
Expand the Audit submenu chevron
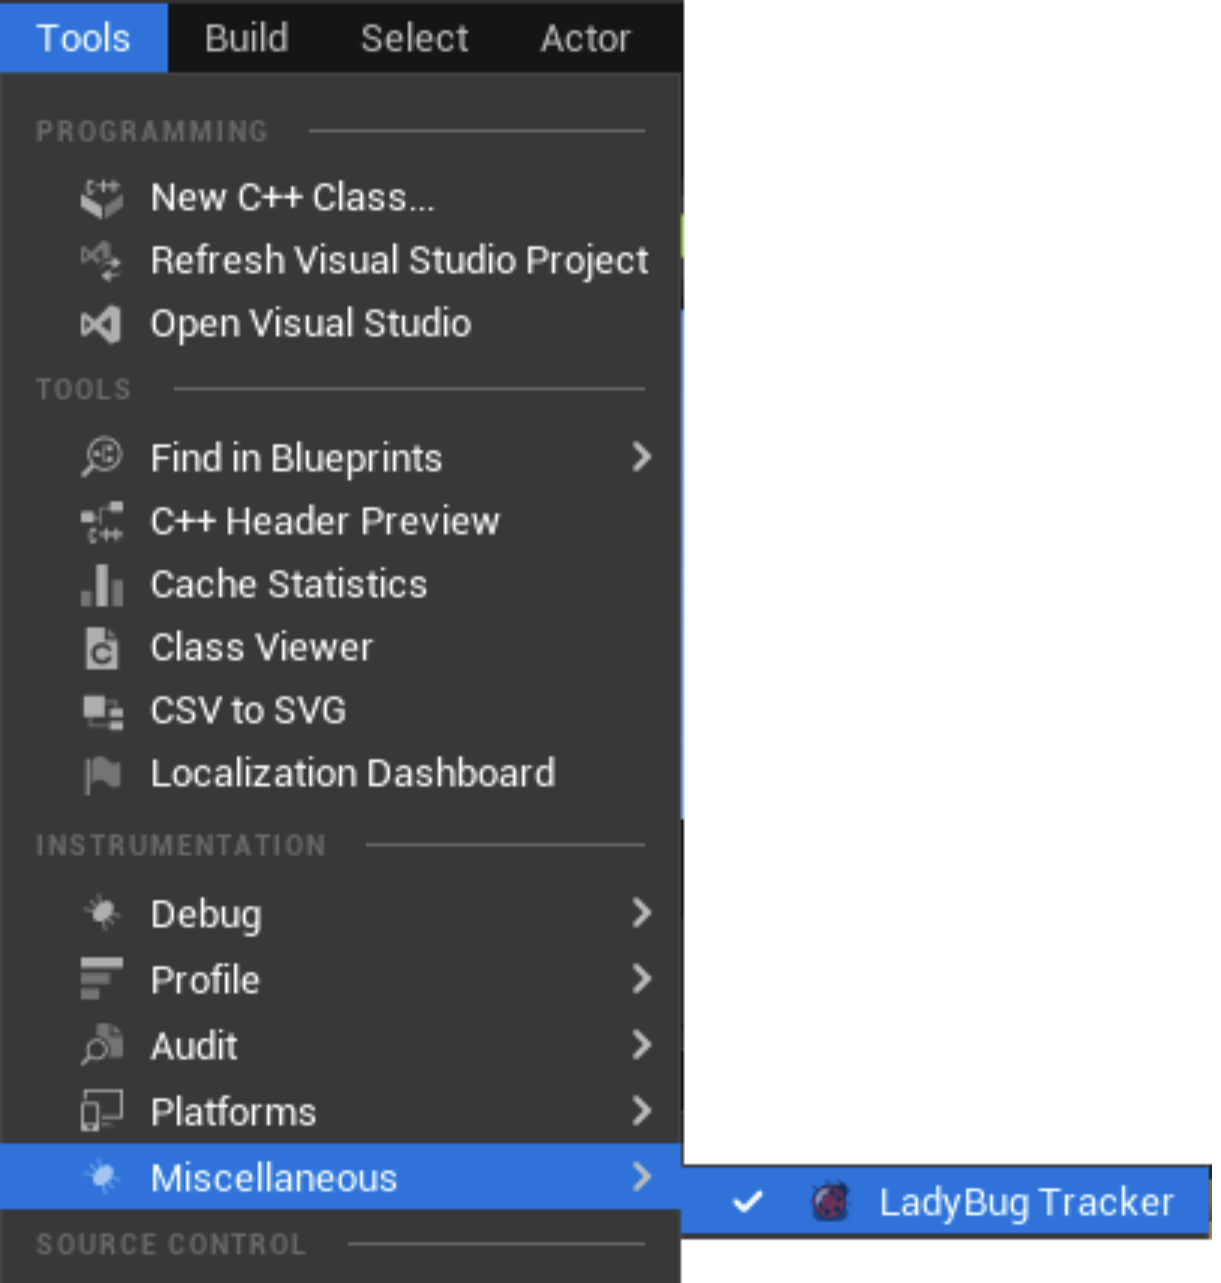(x=642, y=1044)
